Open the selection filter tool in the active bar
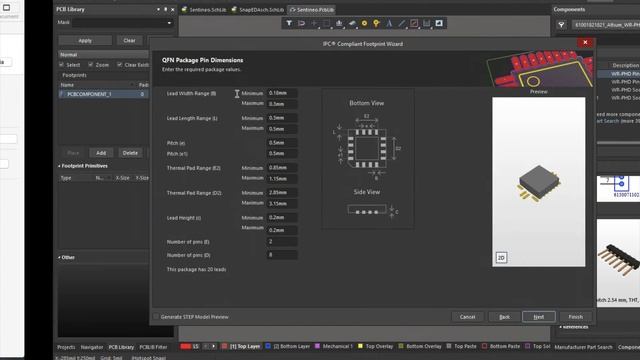 [289, 23]
